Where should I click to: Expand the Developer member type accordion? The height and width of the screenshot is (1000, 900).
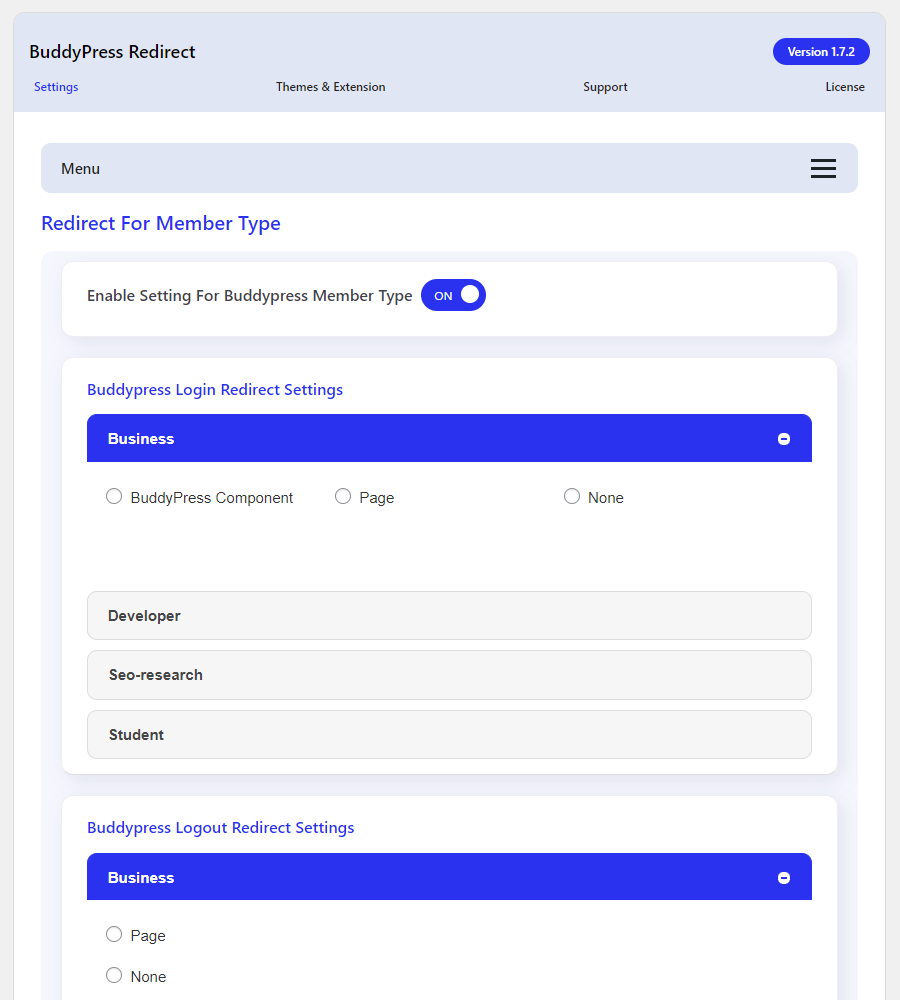[448, 615]
